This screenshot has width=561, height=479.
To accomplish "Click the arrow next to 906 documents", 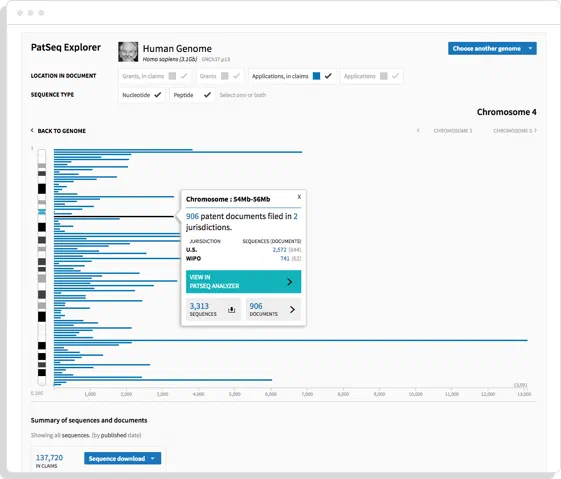I will point(292,309).
